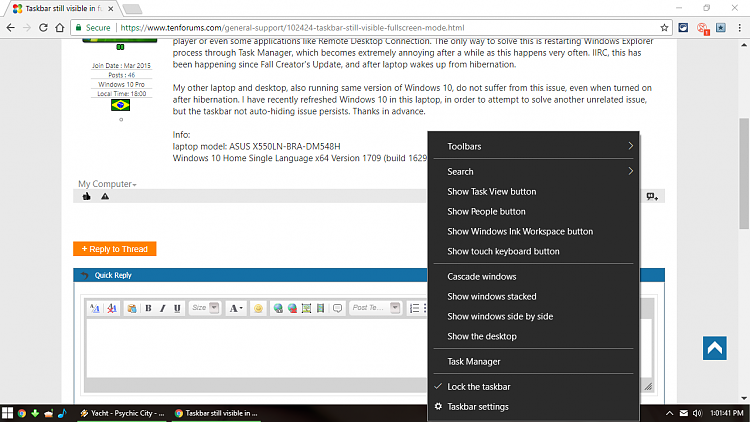Open Taskbar settings
Image resolution: width=750 pixels, height=422 pixels.
(533, 407)
